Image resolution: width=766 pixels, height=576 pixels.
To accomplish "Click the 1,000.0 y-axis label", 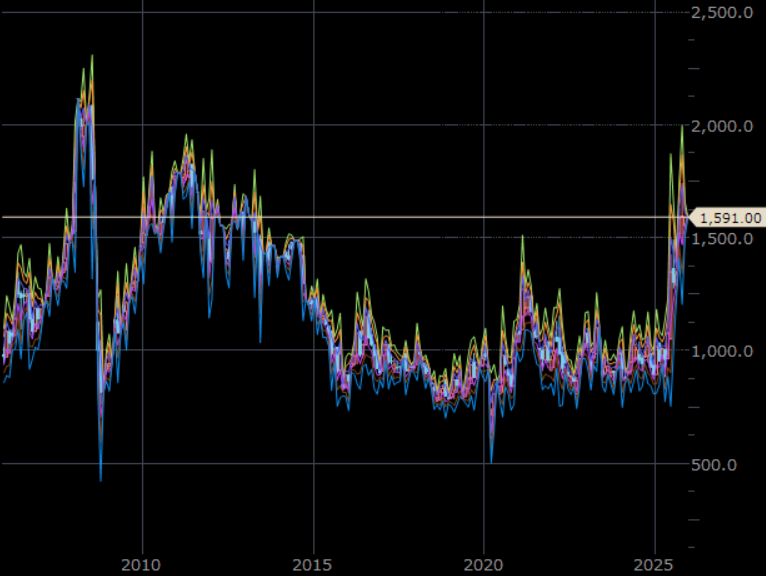I will pos(722,352).
